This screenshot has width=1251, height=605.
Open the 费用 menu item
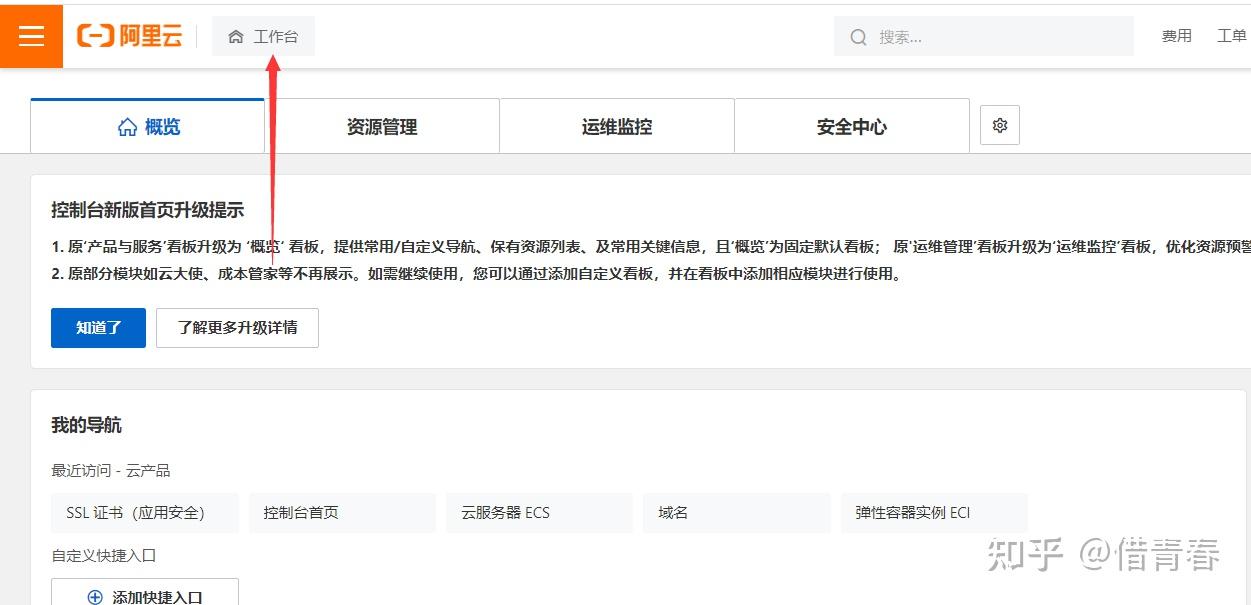click(x=1177, y=35)
